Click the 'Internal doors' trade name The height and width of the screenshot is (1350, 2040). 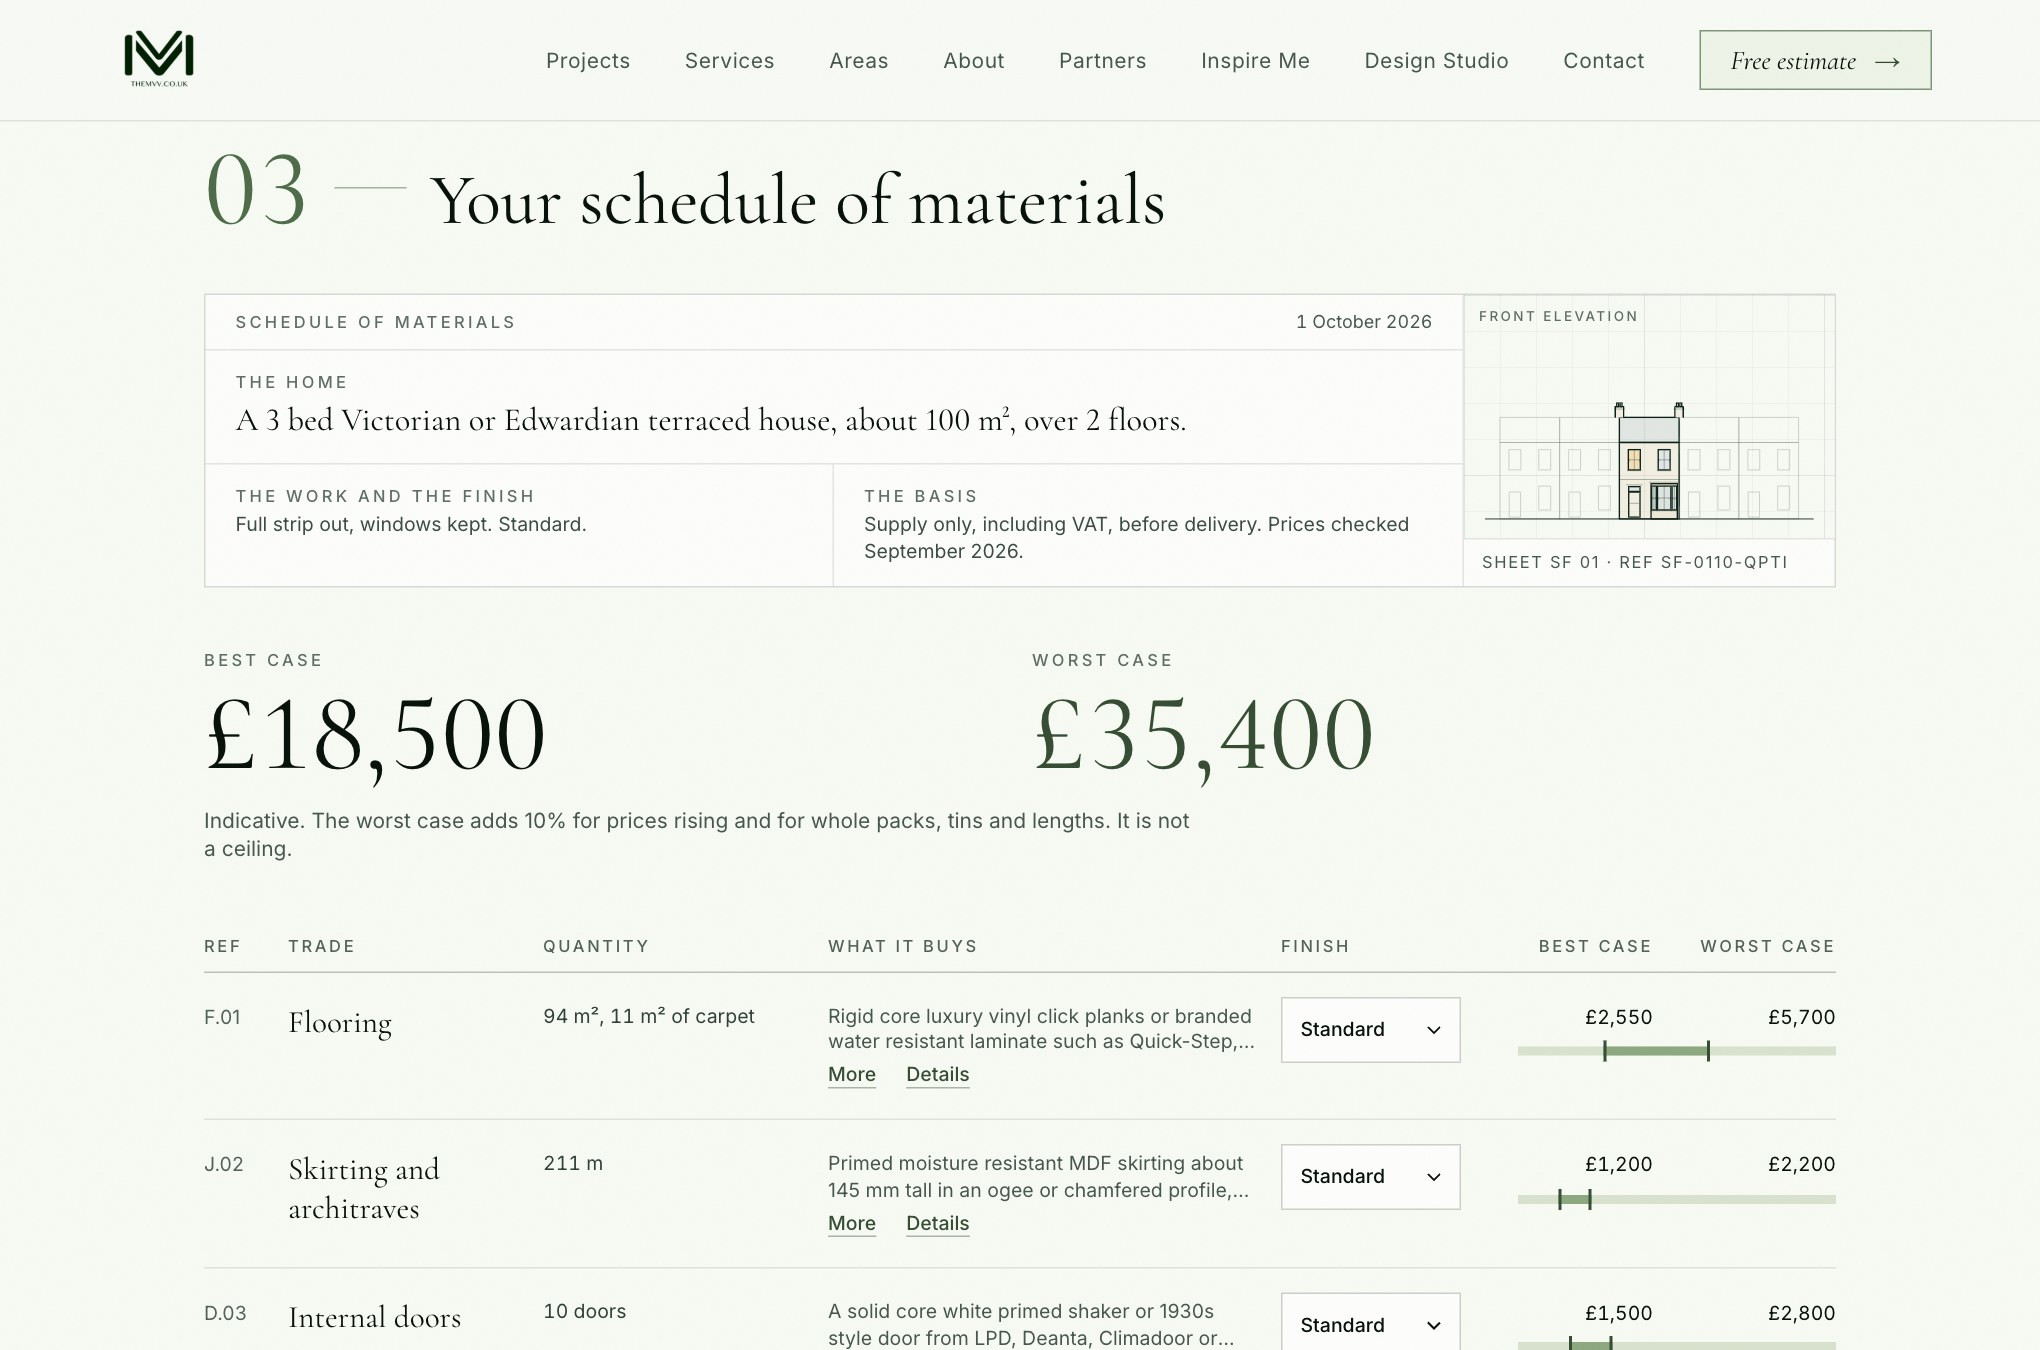click(375, 1317)
